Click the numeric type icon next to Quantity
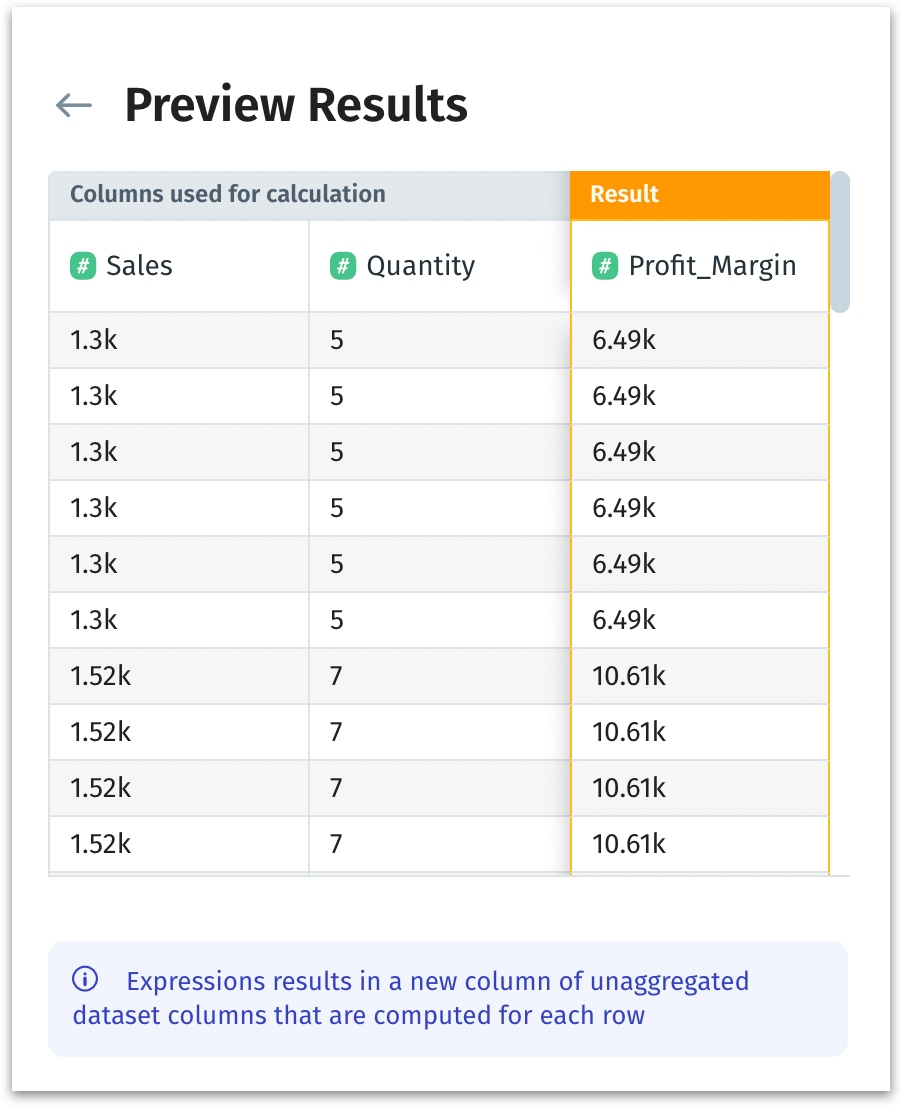901x1107 pixels. pos(342,266)
